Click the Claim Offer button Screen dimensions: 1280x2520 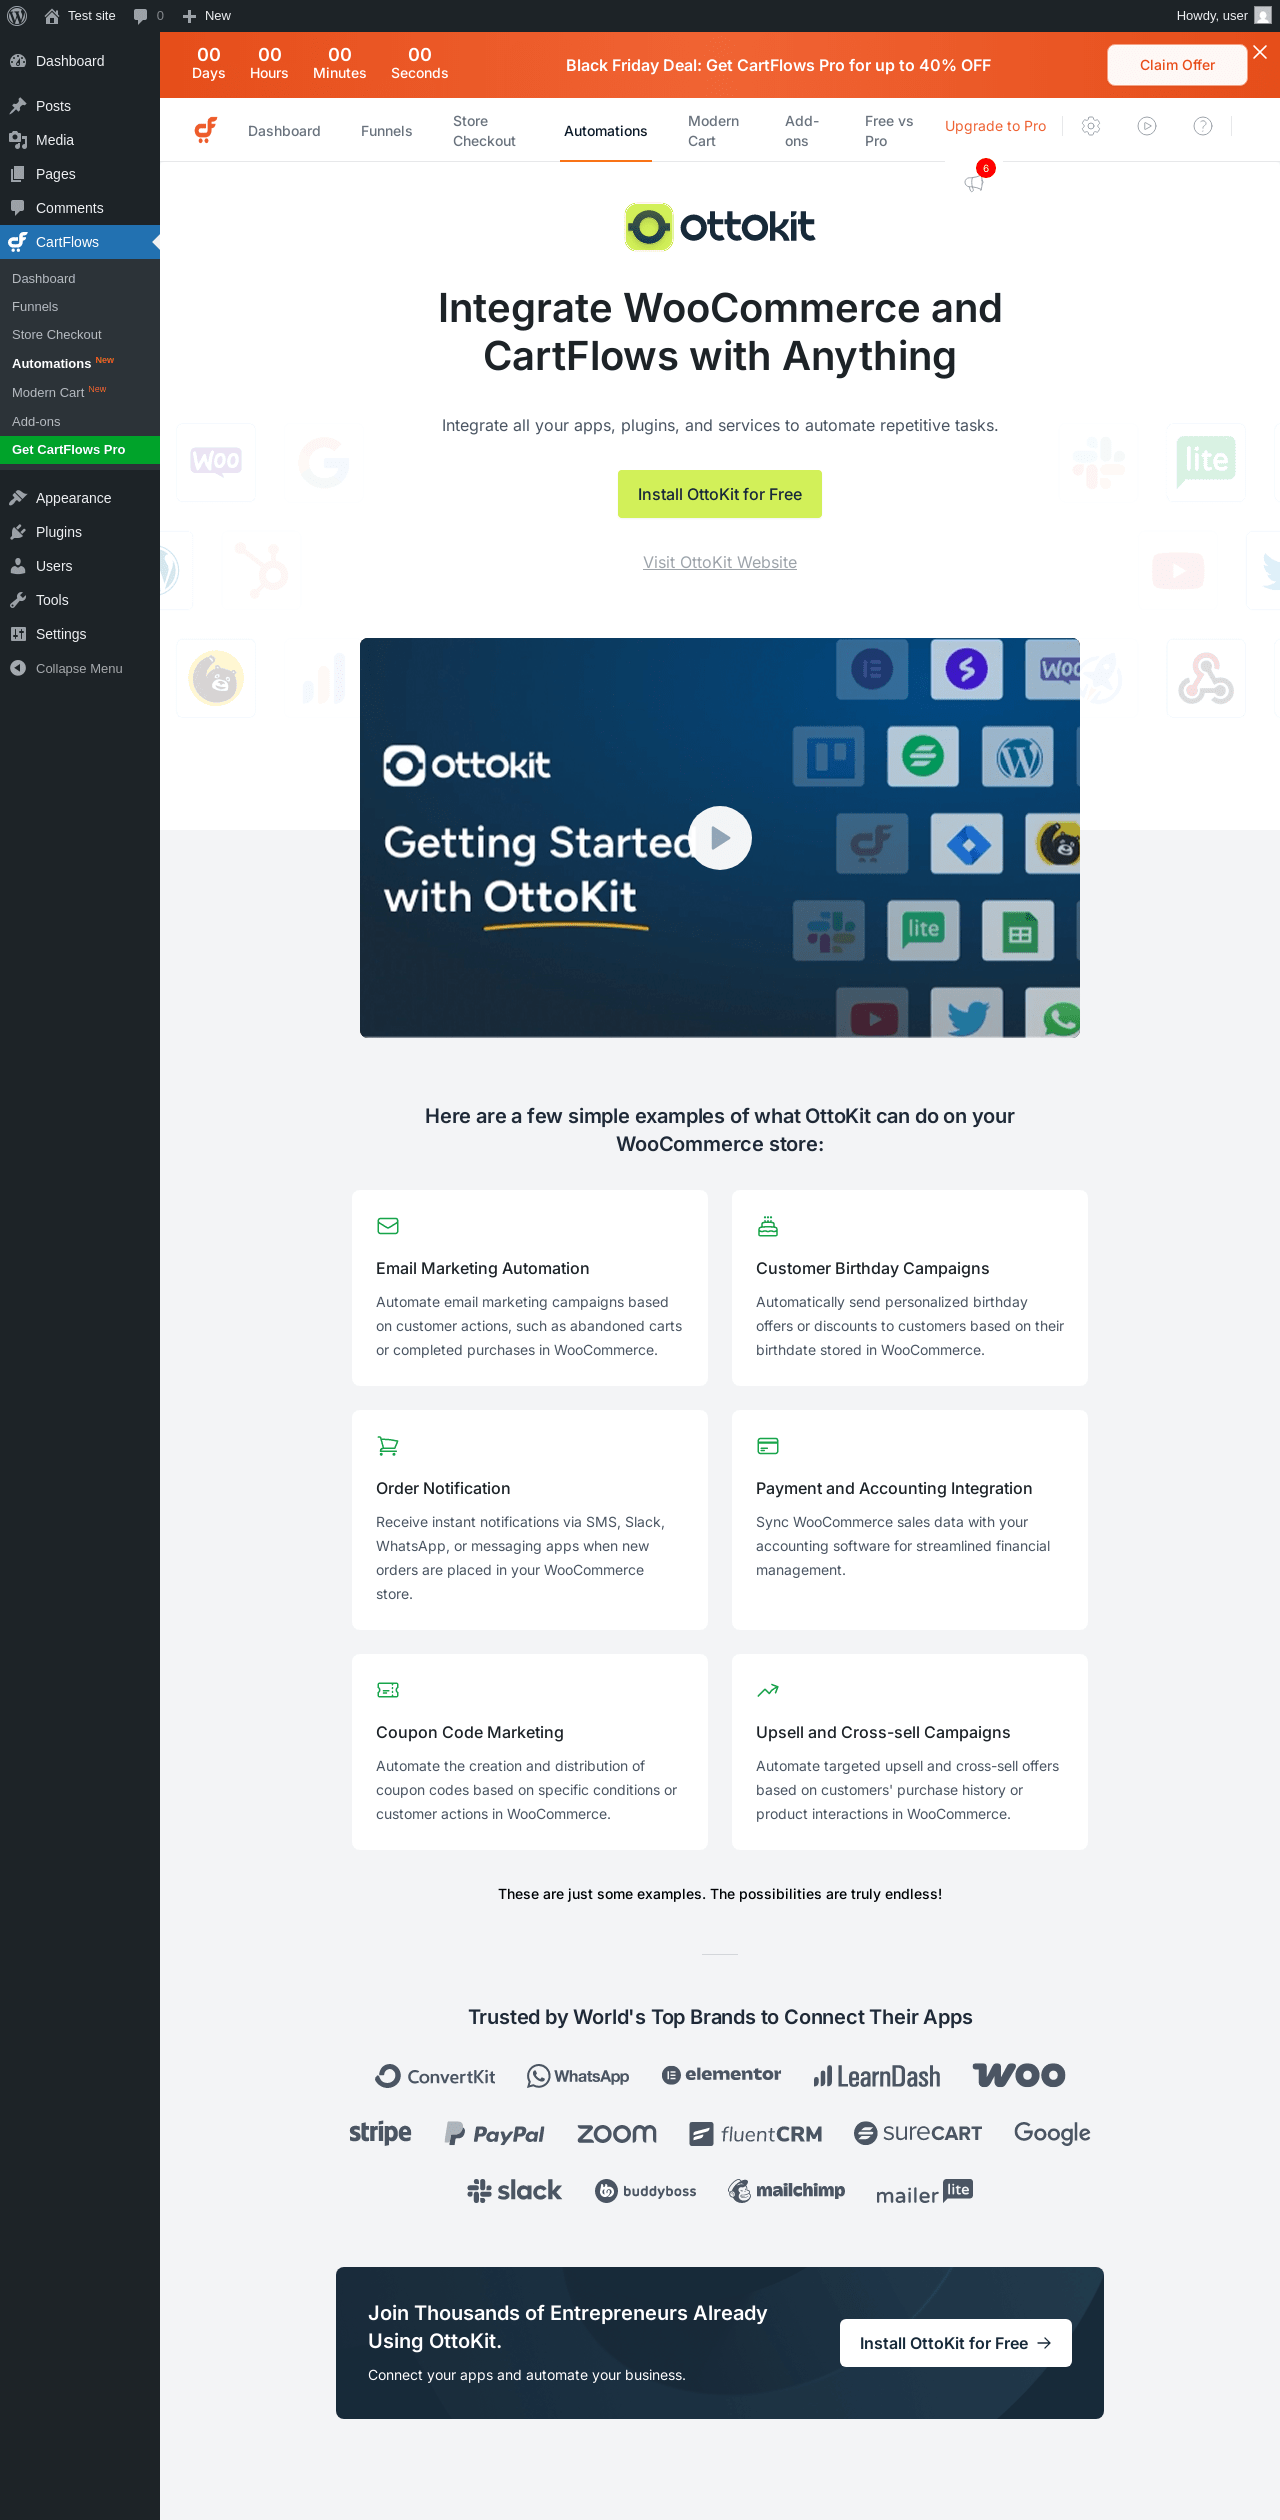pyautogui.click(x=1177, y=65)
